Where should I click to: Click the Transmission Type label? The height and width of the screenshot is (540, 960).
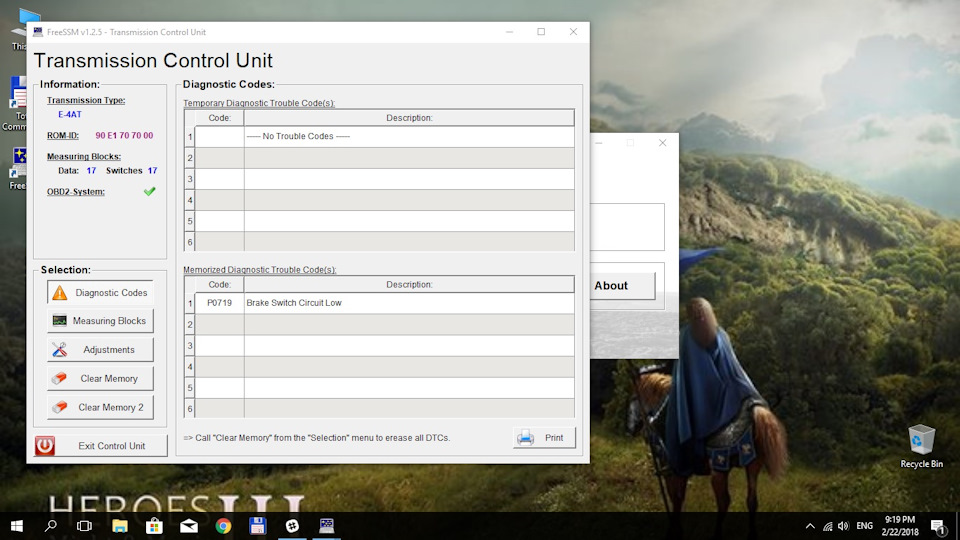(86, 100)
